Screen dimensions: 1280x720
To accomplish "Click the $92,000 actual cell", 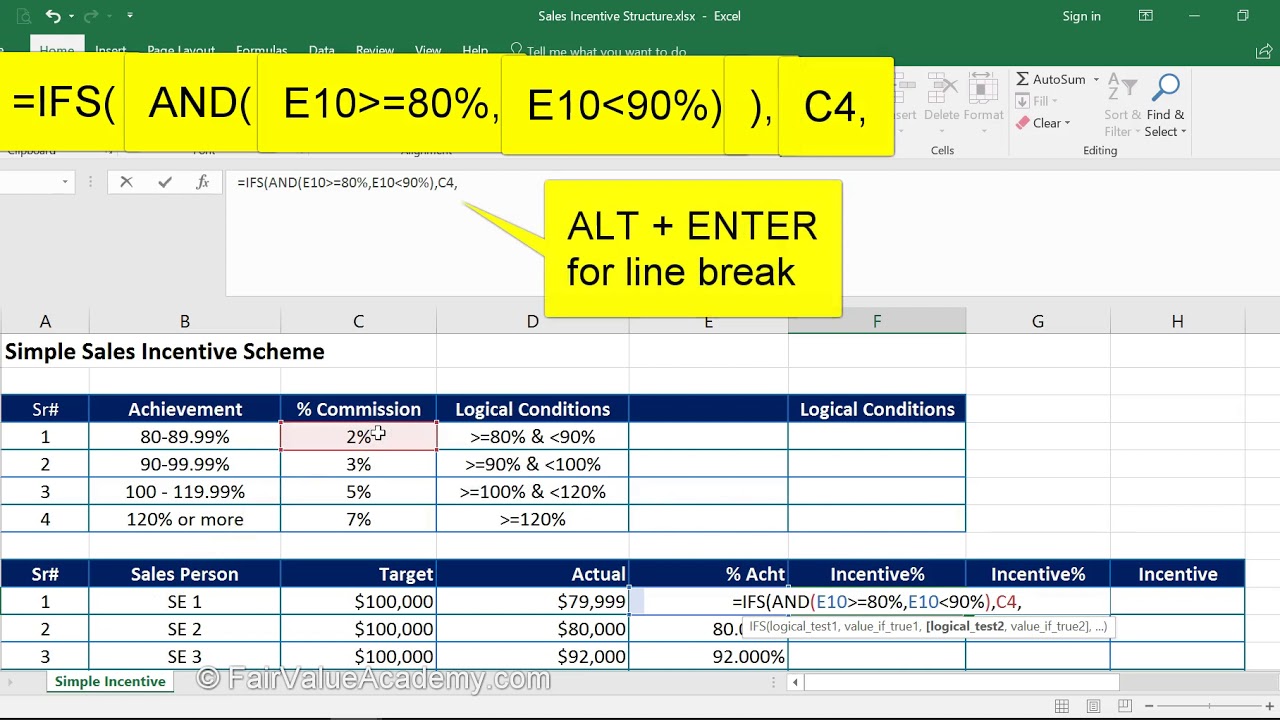I will tap(532, 656).
